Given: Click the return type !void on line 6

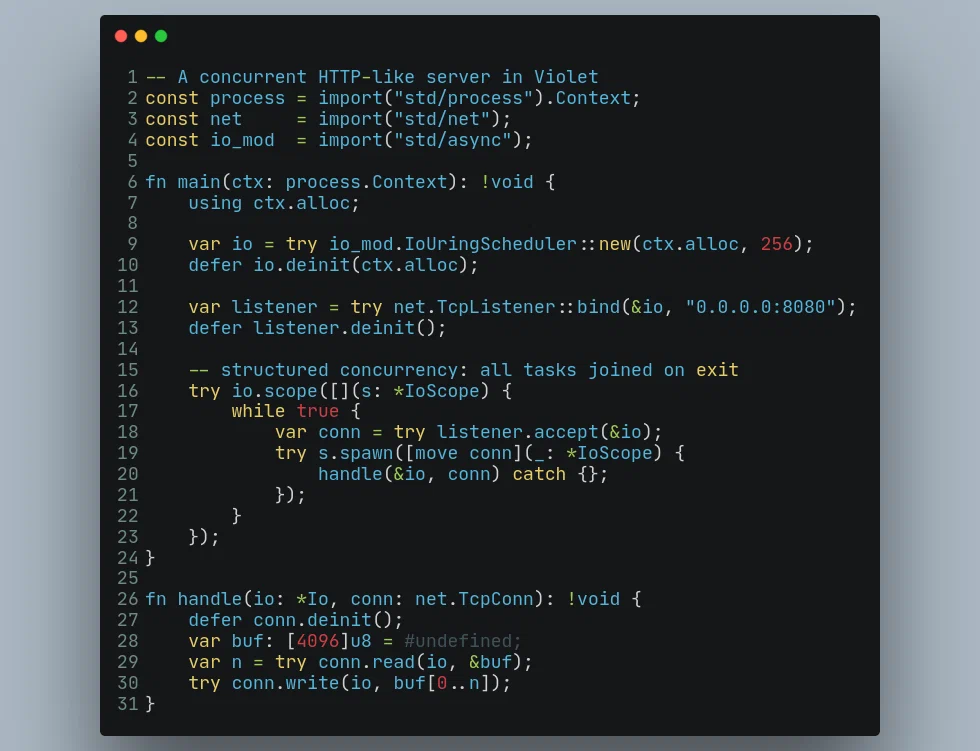Looking at the screenshot, I should click(507, 182).
